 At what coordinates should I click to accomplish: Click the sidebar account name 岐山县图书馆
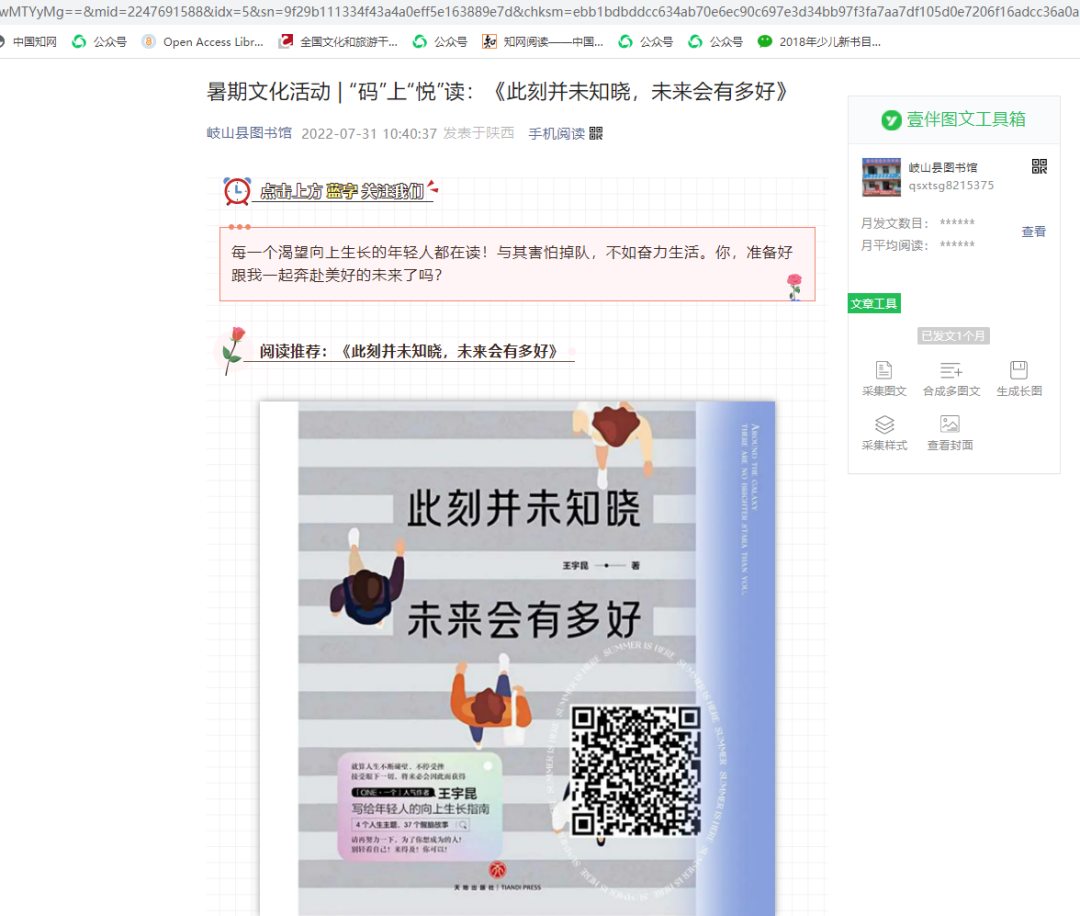pos(942,167)
